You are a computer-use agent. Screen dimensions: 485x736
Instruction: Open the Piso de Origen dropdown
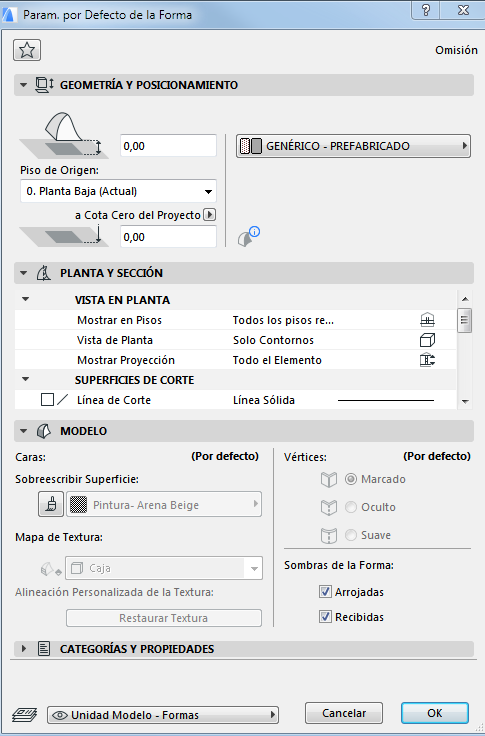(118, 191)
